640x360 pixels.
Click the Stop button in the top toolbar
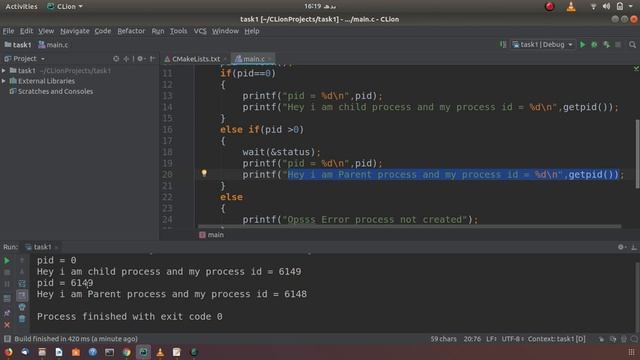tap(618, 44)
